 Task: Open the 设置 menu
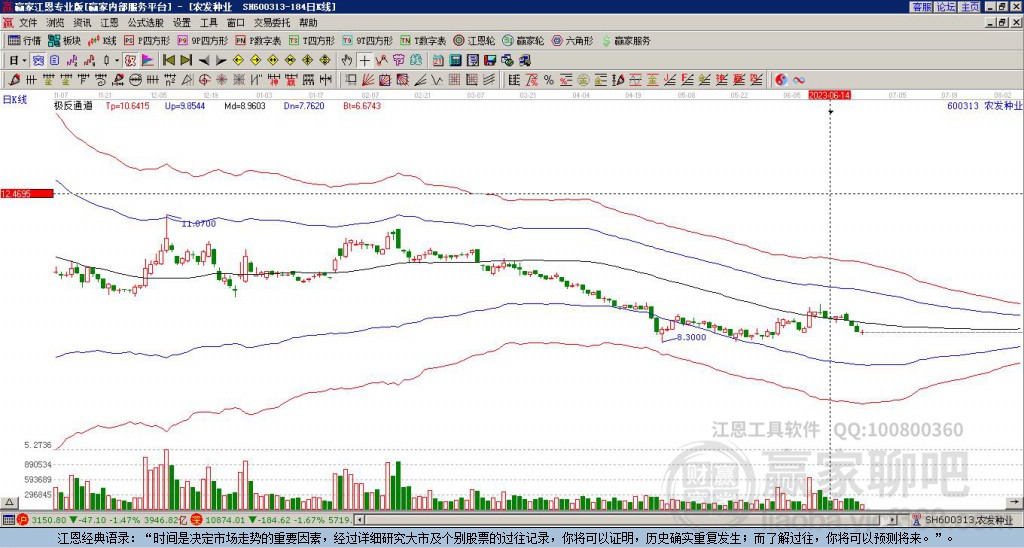pyautogui.click(x=182, y=23)
